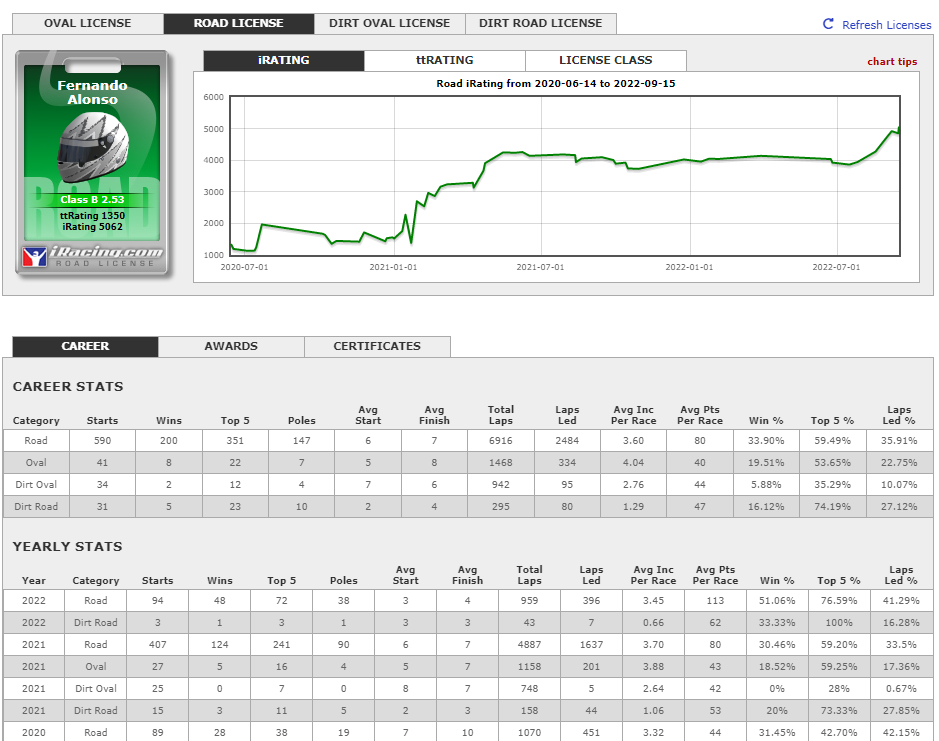Click the 2484 laps led value
939x741 pixels.
(x=567, y=441)
